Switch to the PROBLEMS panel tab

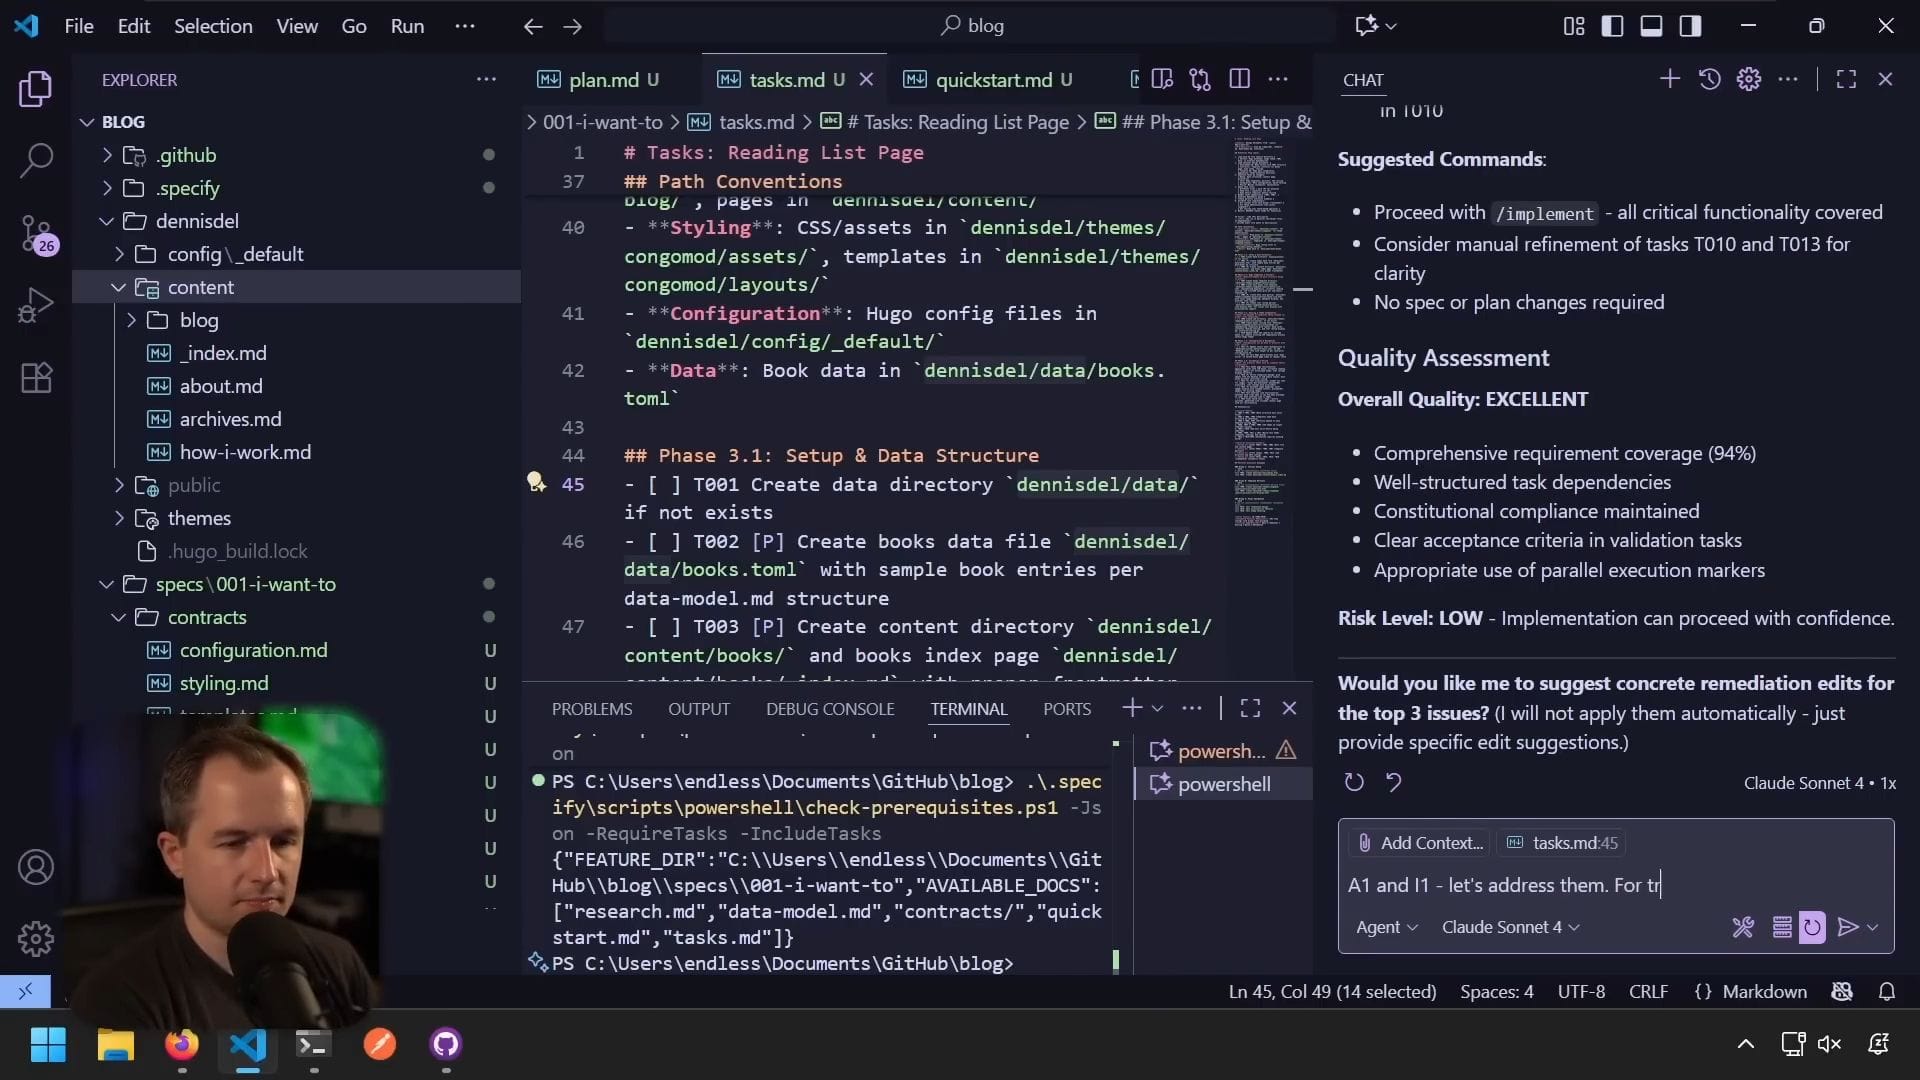pyautogui.click(x=592, y=708)
